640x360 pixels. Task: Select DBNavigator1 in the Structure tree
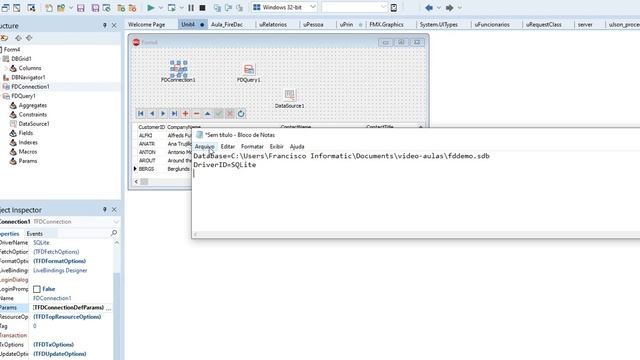(28, 77)
